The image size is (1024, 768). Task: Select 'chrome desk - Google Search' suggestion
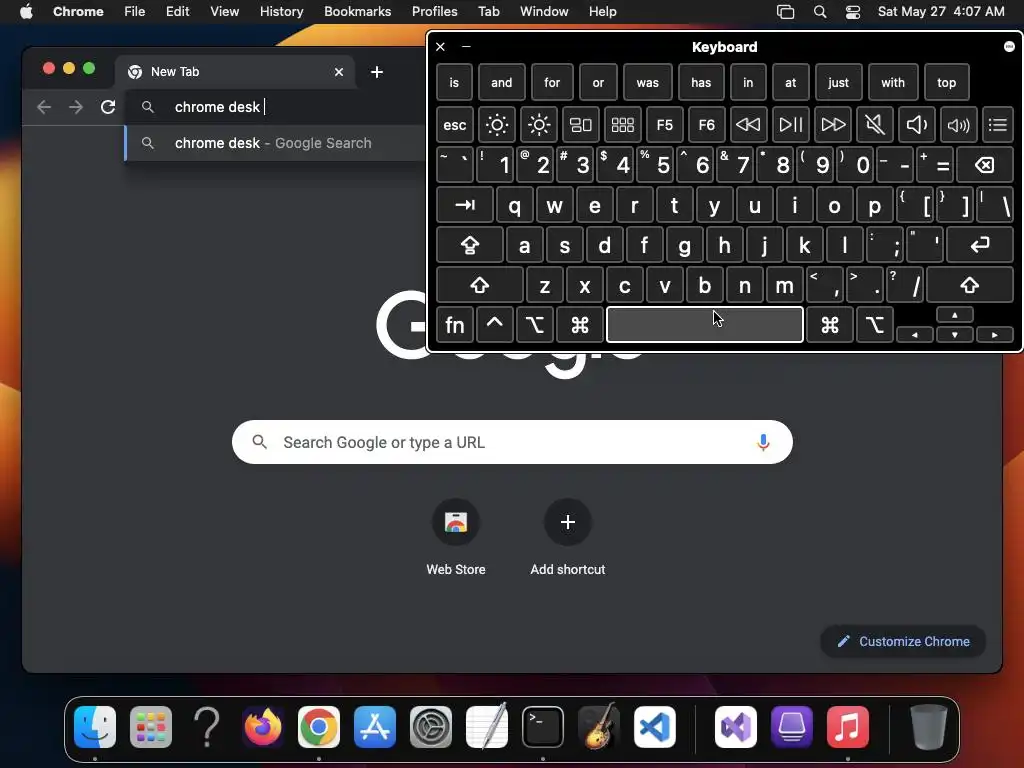tap(274, 143)
